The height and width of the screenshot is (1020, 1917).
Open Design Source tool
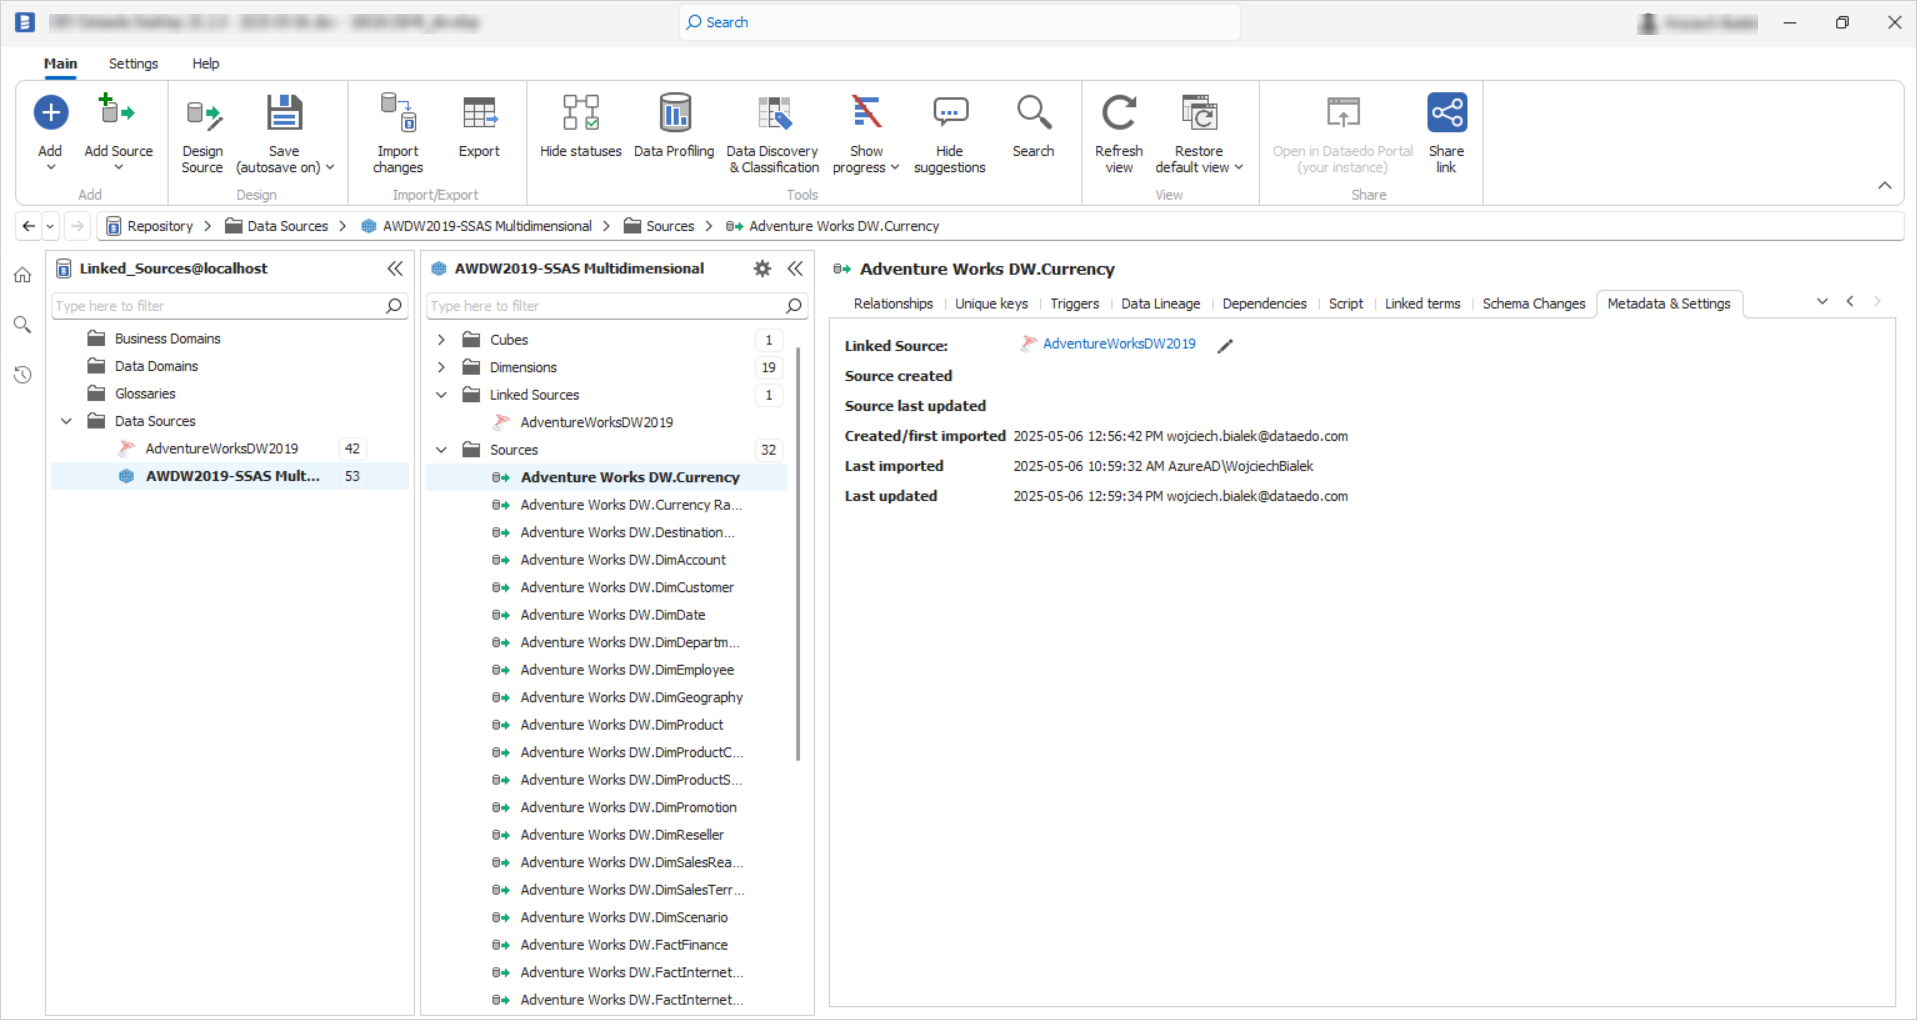pyautogui.click(x=203, y=114)
